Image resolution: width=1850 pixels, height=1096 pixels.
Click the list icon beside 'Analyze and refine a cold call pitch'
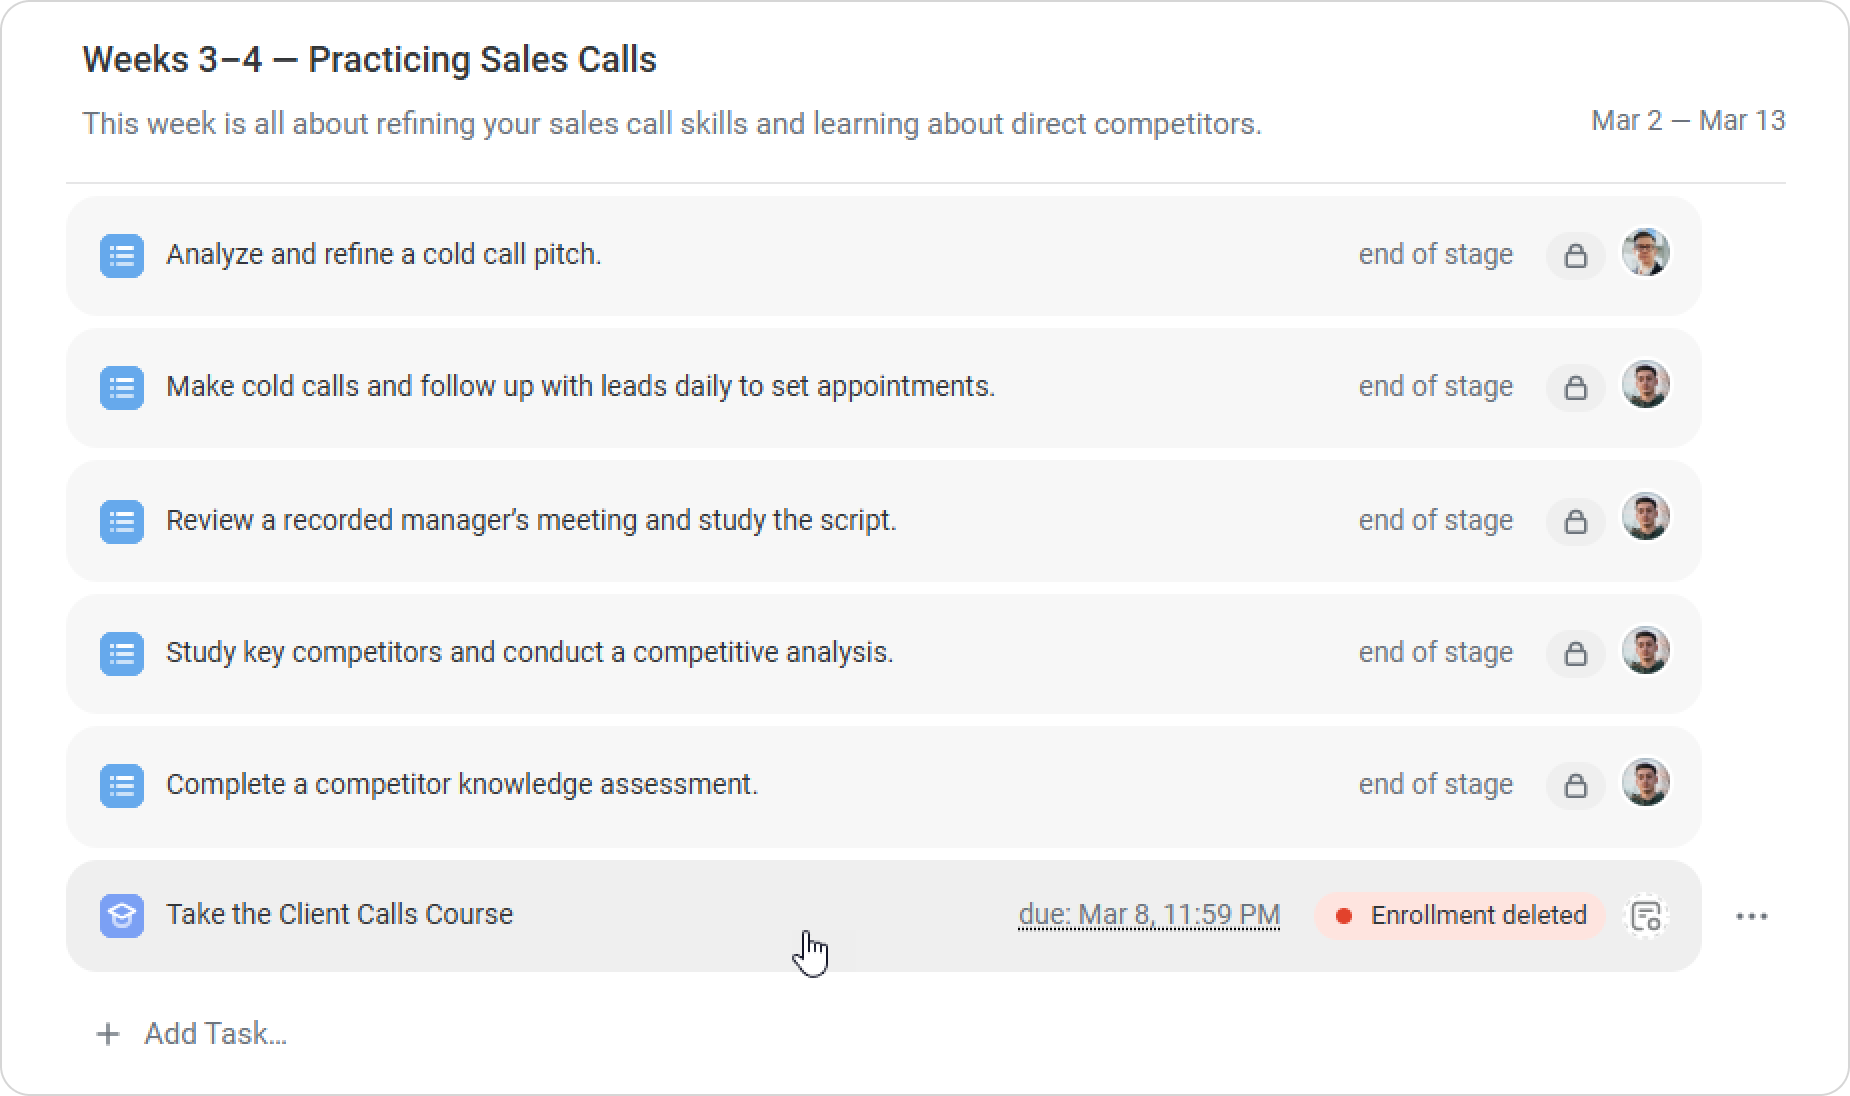tap(122, 256)
